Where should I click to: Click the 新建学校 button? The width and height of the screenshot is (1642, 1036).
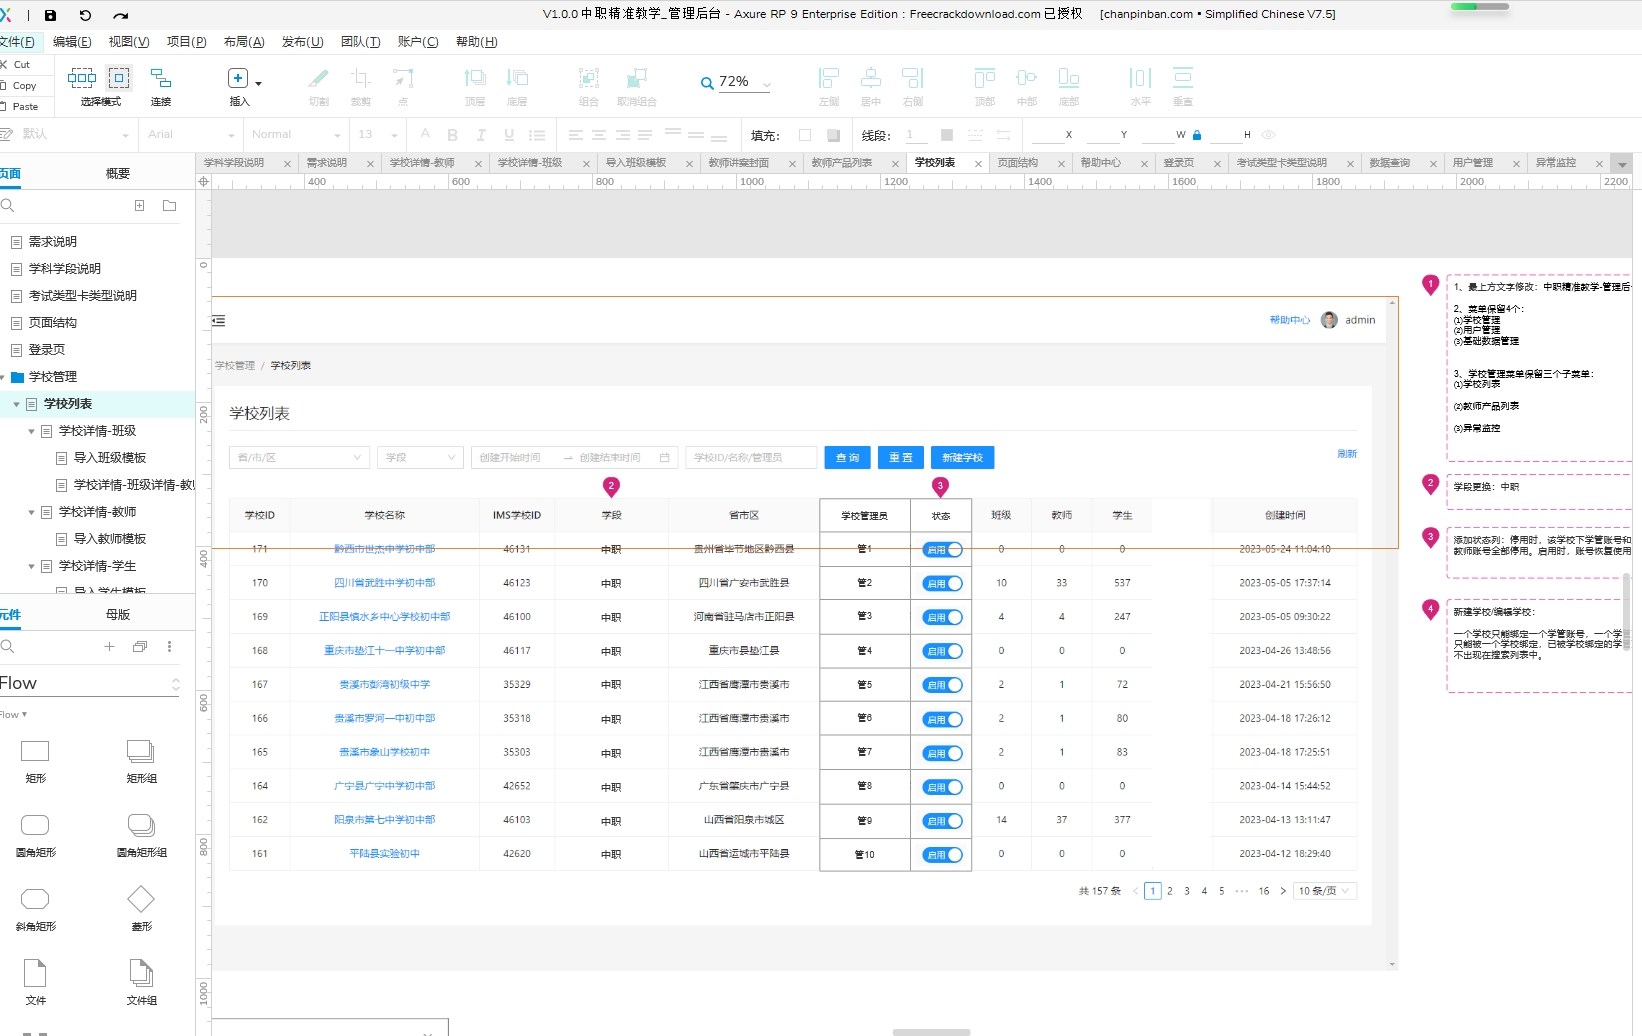pos(962,458)
